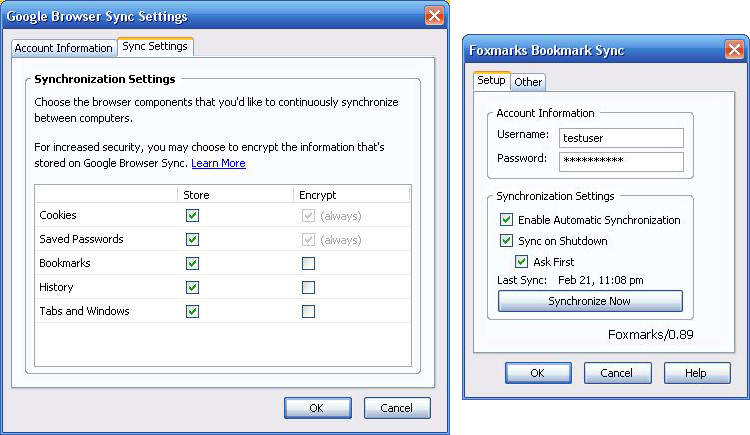Image resolution: width=750 pixels, height=435 pixels.
Task: Uncheck Store for Cookies
Action: 192,215
